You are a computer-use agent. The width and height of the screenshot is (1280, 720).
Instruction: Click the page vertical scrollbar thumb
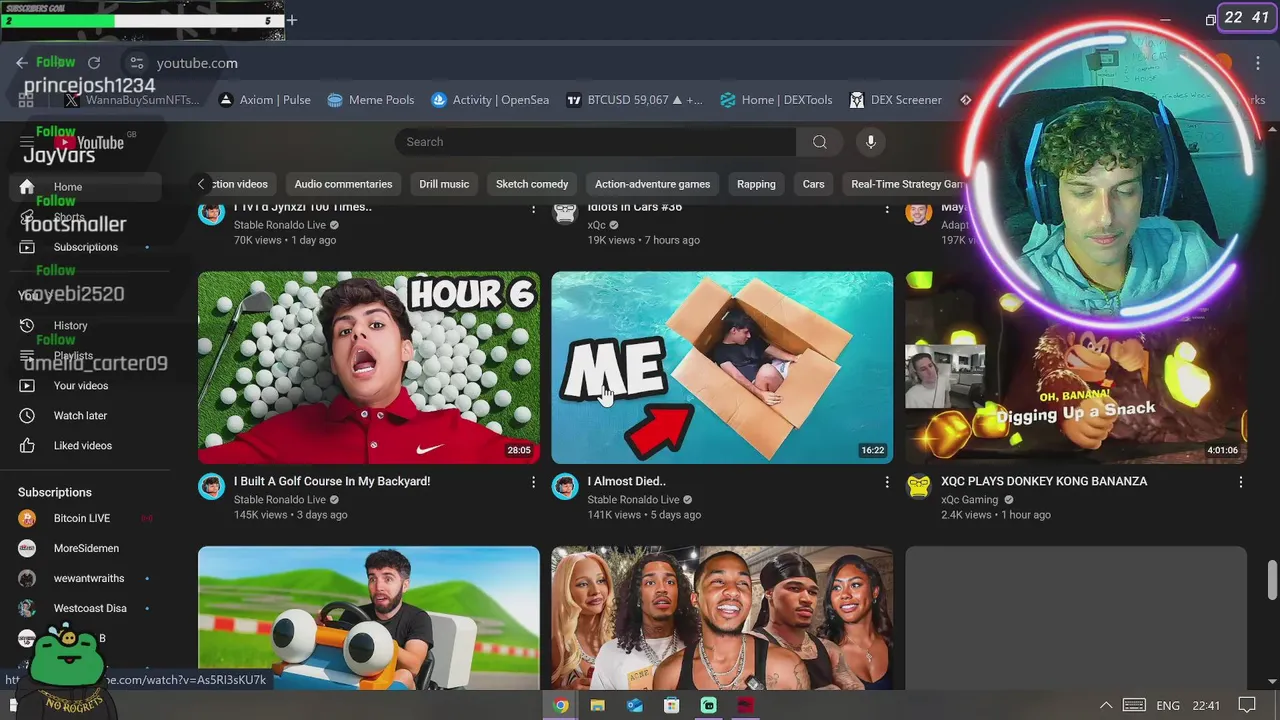1272,581
